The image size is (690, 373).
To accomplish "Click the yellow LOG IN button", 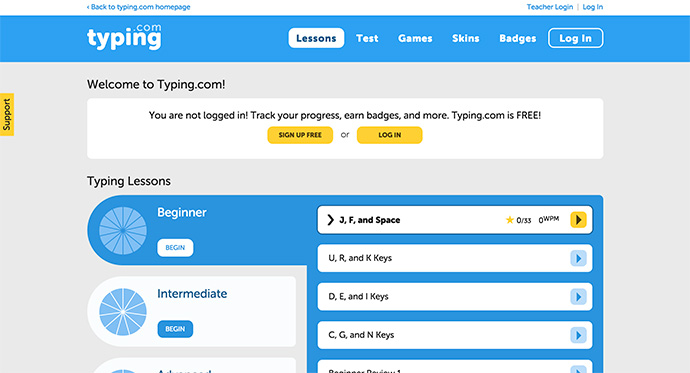I will pos(389,135).
